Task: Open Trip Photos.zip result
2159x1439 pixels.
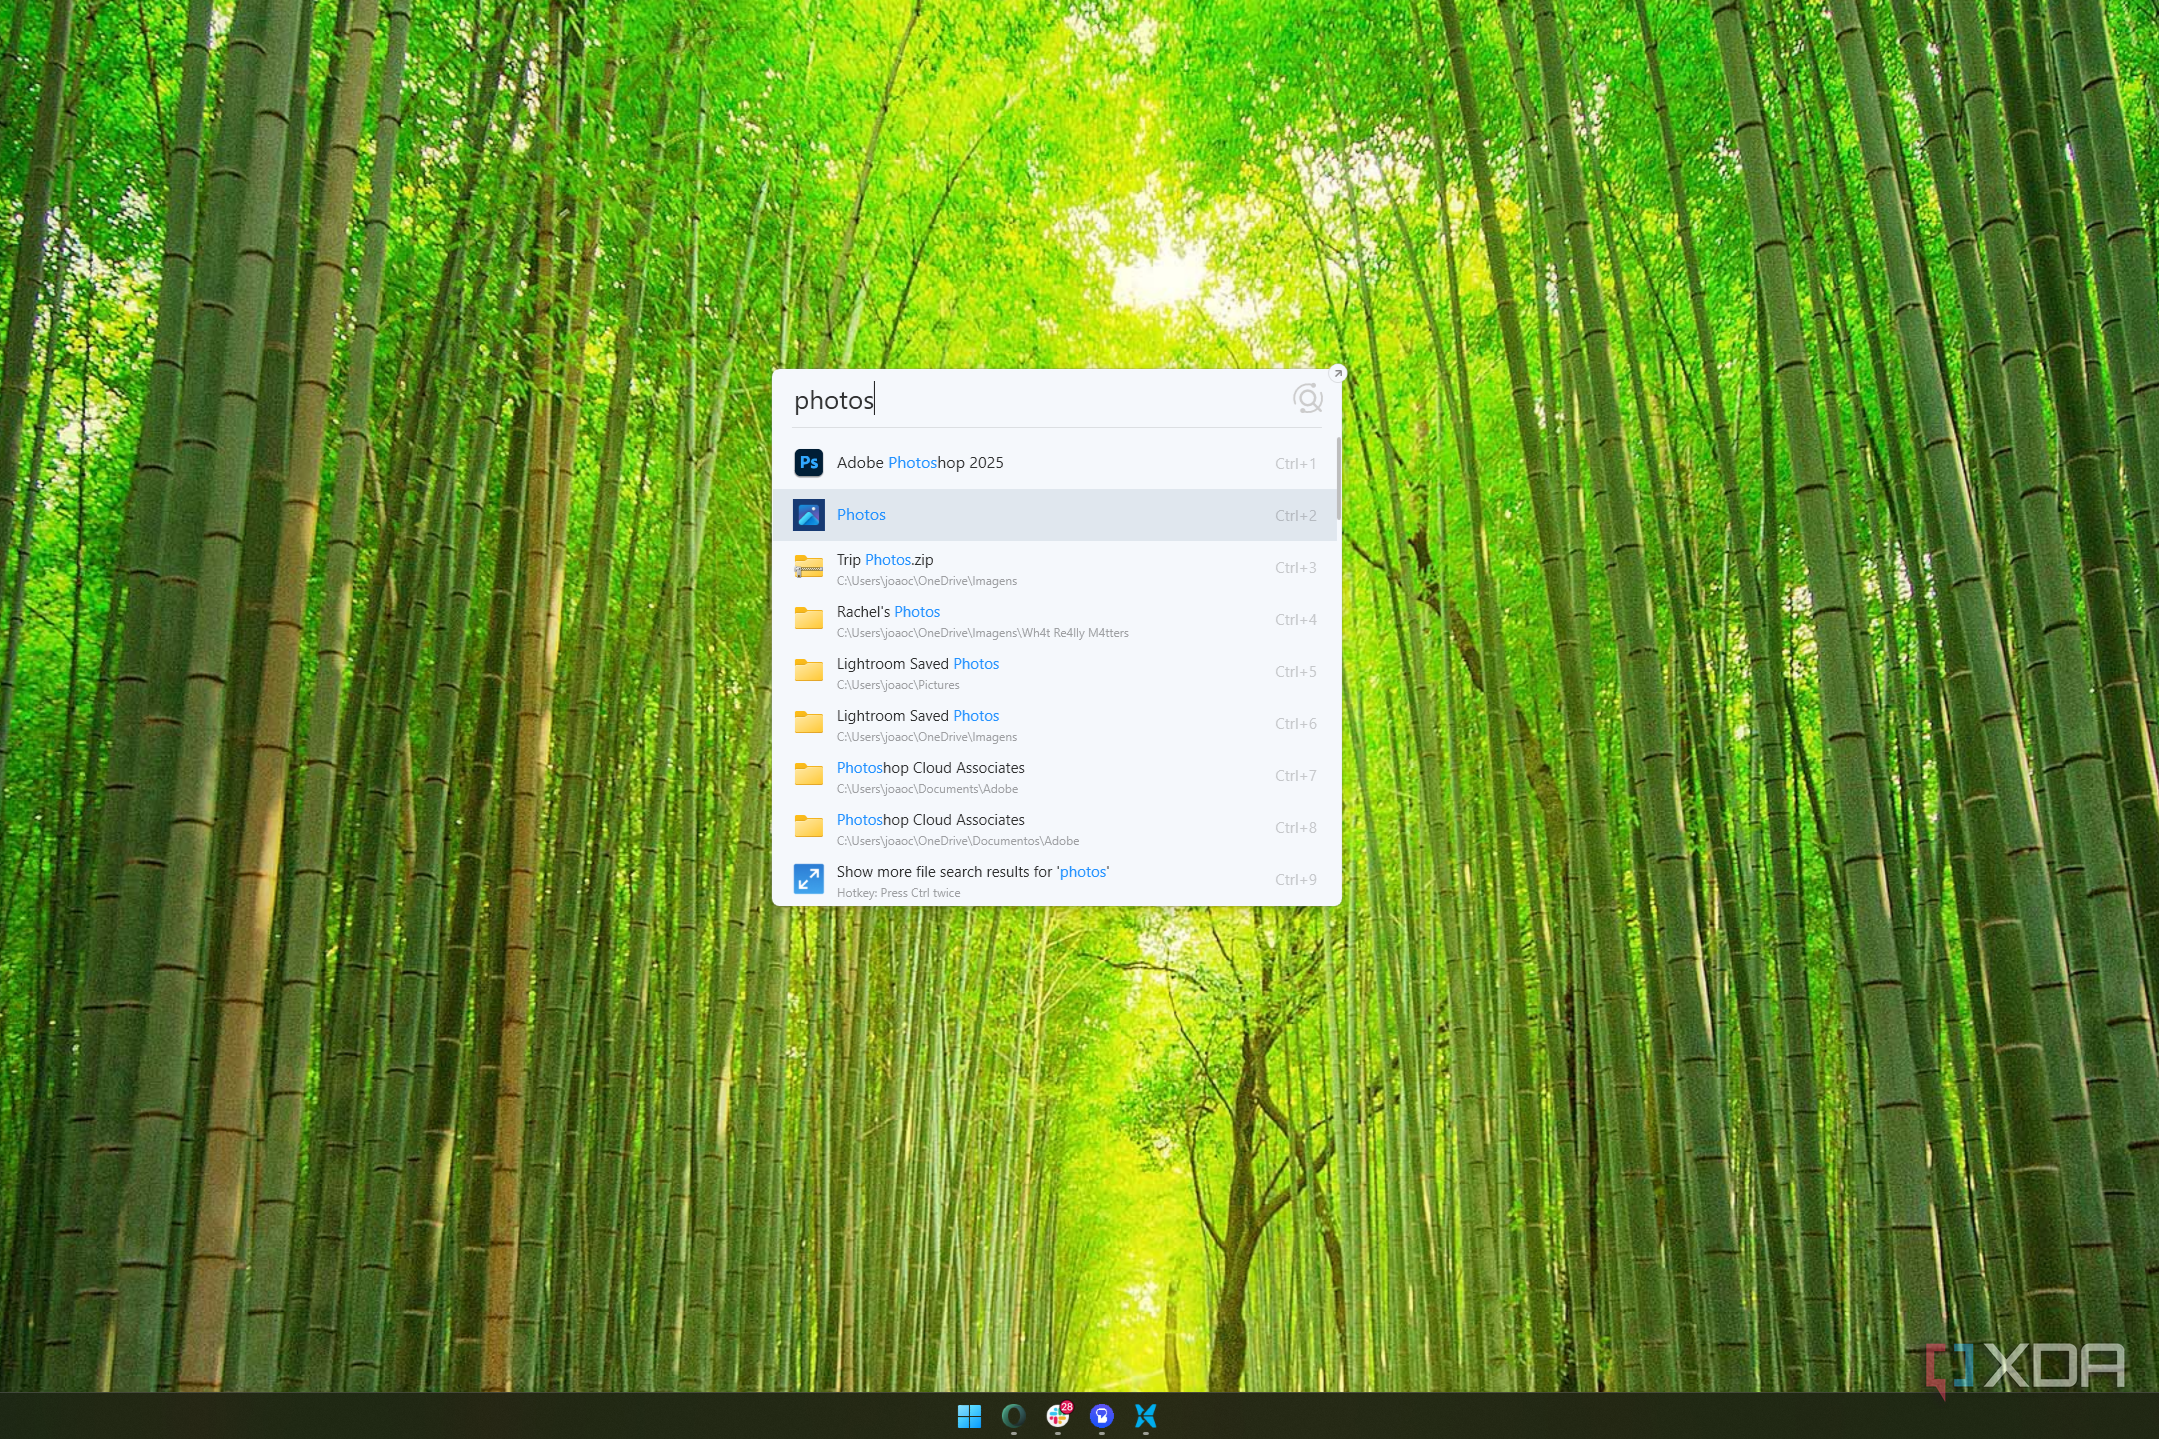Action: point(1054,567)
